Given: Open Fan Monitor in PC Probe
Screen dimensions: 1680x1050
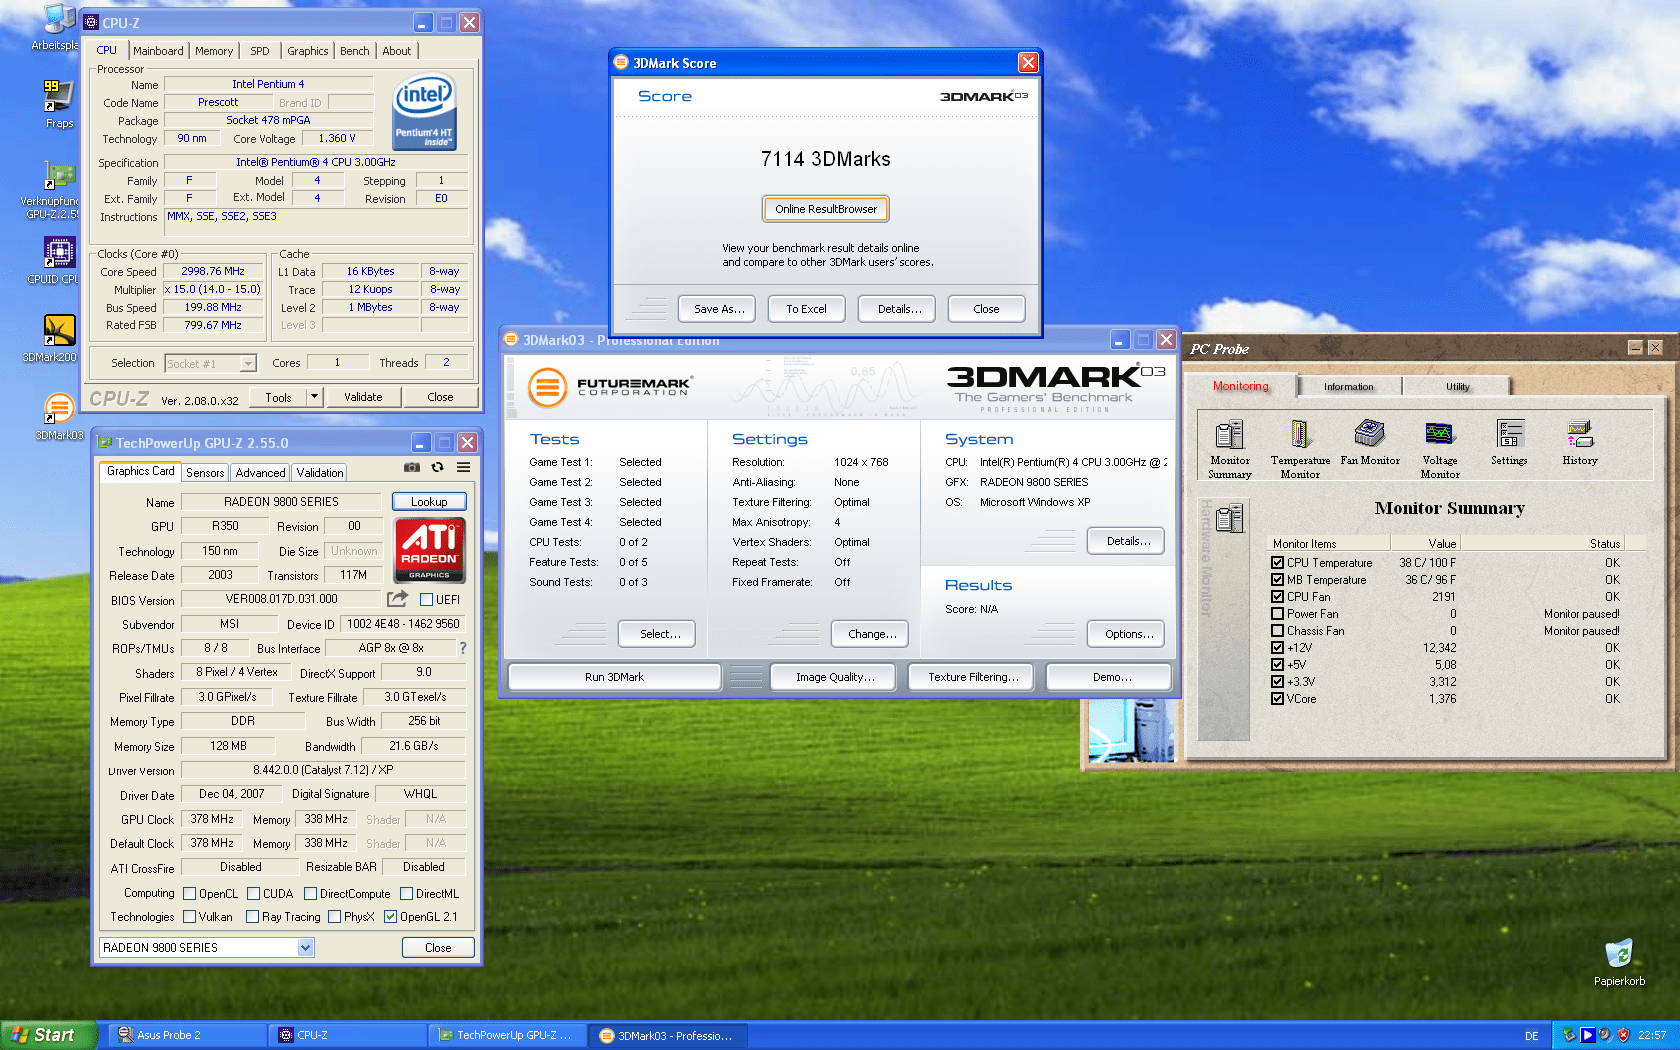Looking at the screenshot, I should click(1370, 443).
